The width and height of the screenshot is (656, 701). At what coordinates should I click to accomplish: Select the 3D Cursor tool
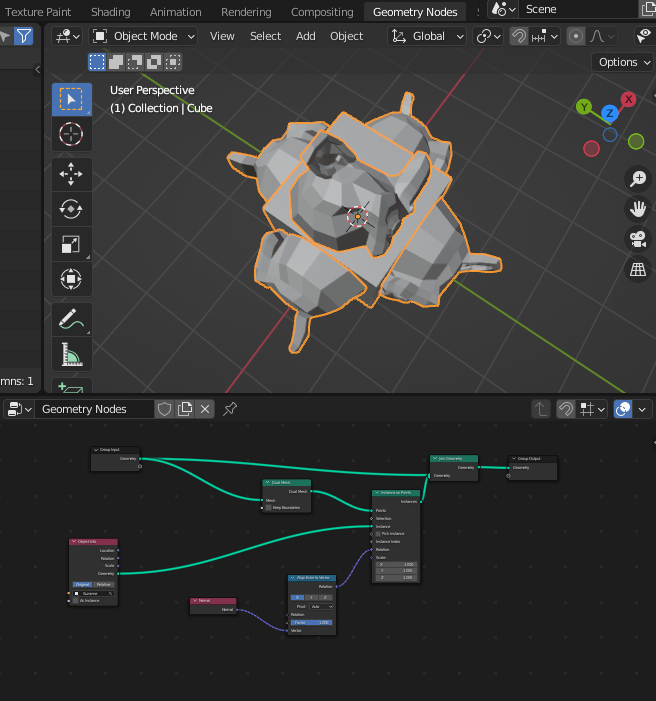click(71, 134)
